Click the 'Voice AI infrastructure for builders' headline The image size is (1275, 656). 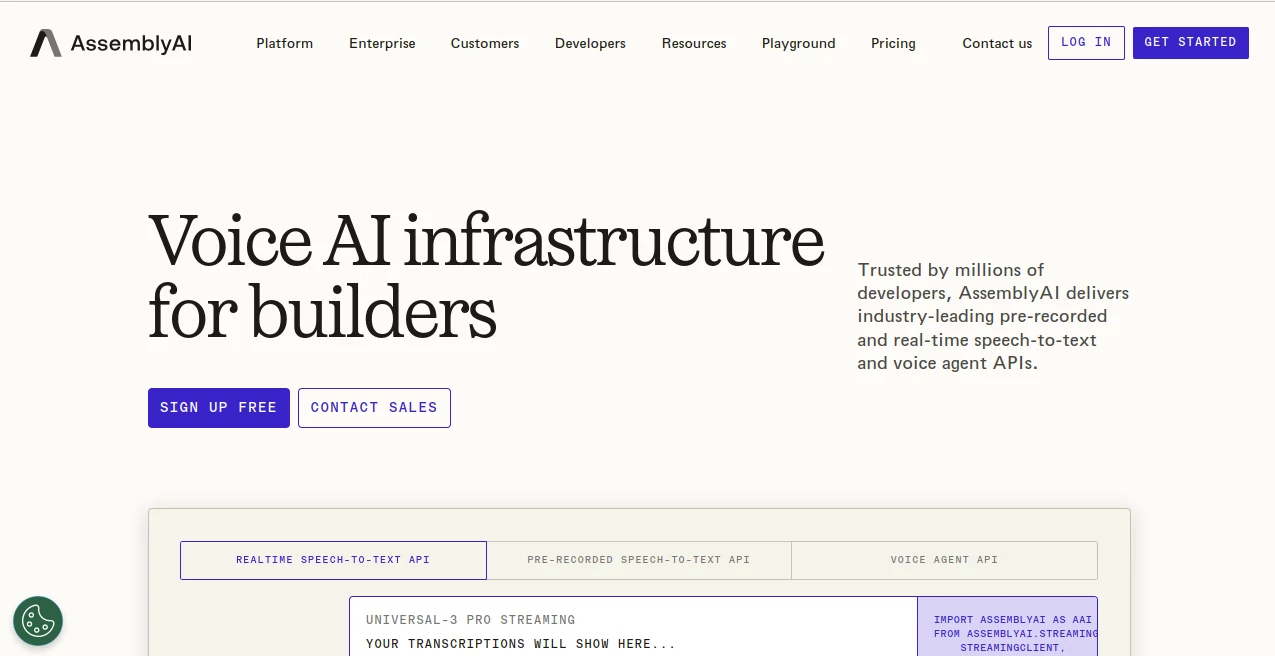coord(486,277)
